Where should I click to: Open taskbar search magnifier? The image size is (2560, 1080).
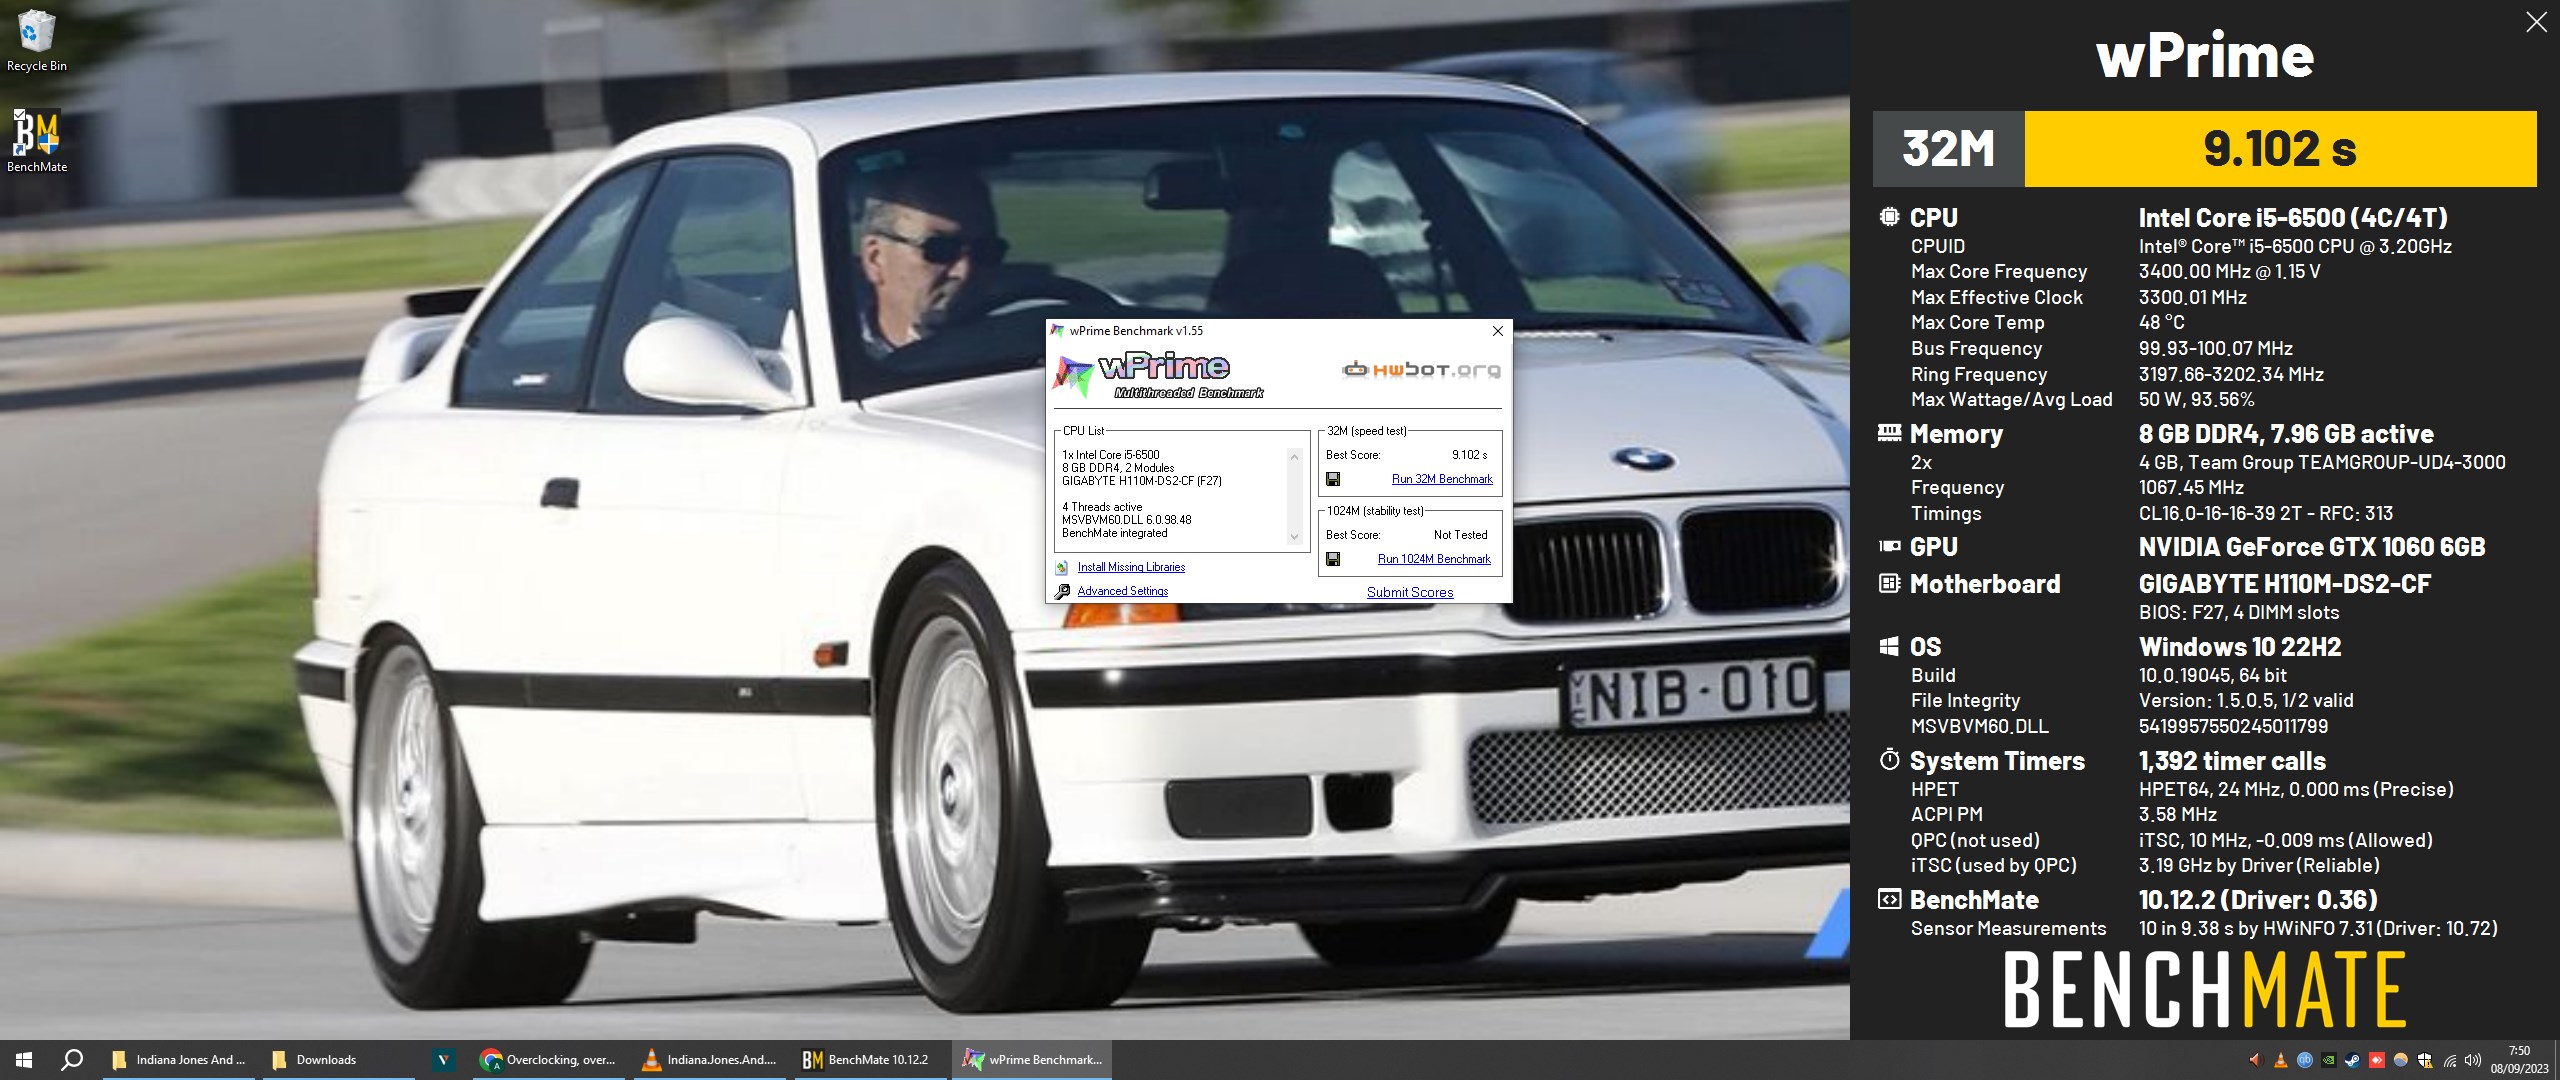tap(72, 1060)
